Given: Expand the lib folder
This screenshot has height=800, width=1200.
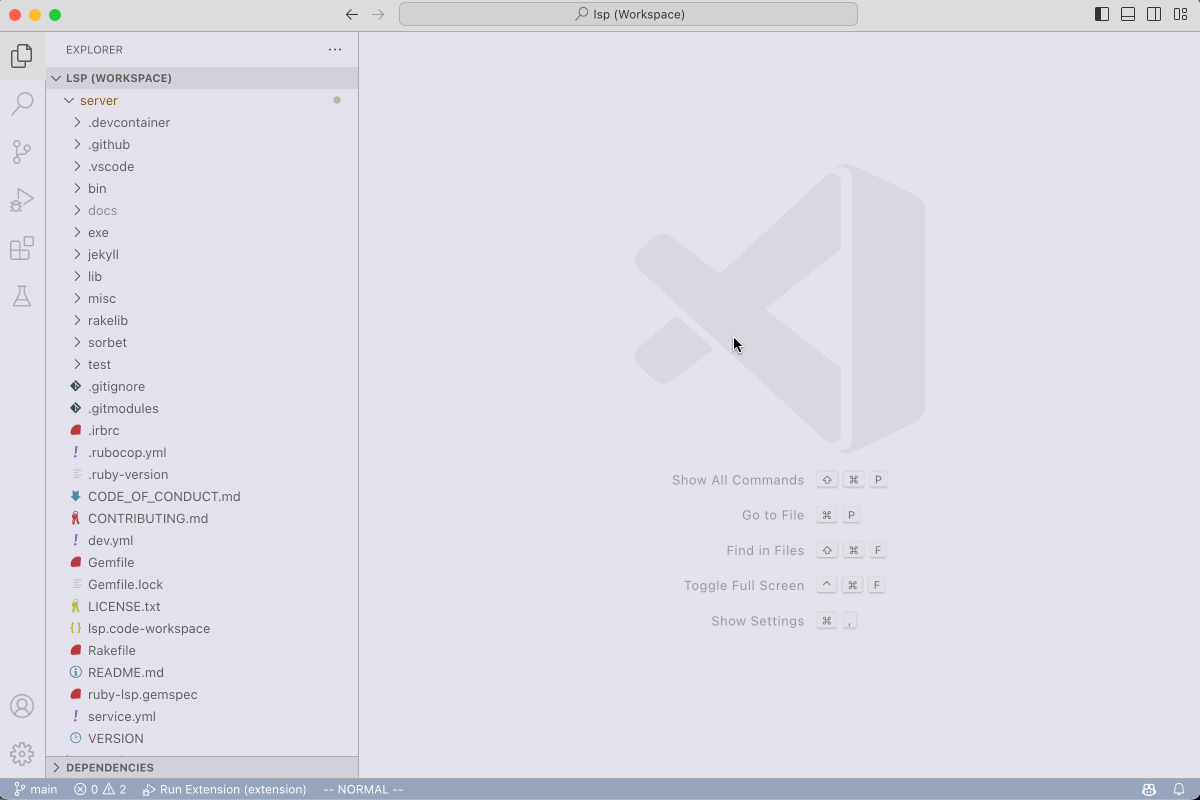Looking at the screenshot, I should [x=202, y=276].
